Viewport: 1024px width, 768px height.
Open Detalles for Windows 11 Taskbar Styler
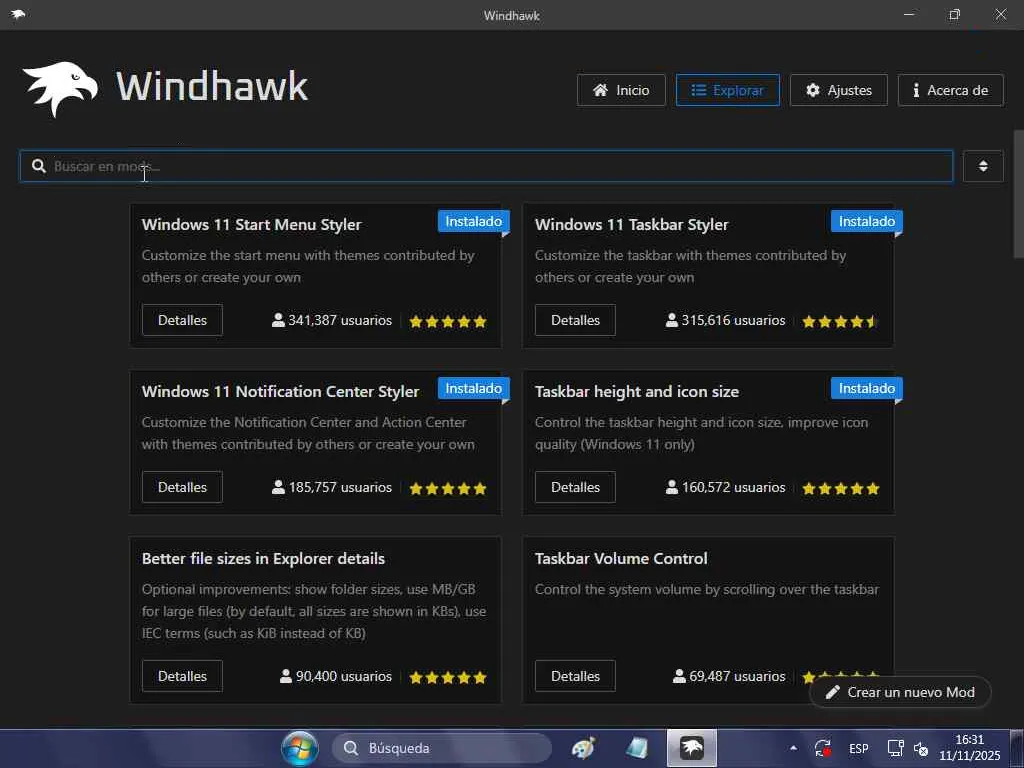575,320
